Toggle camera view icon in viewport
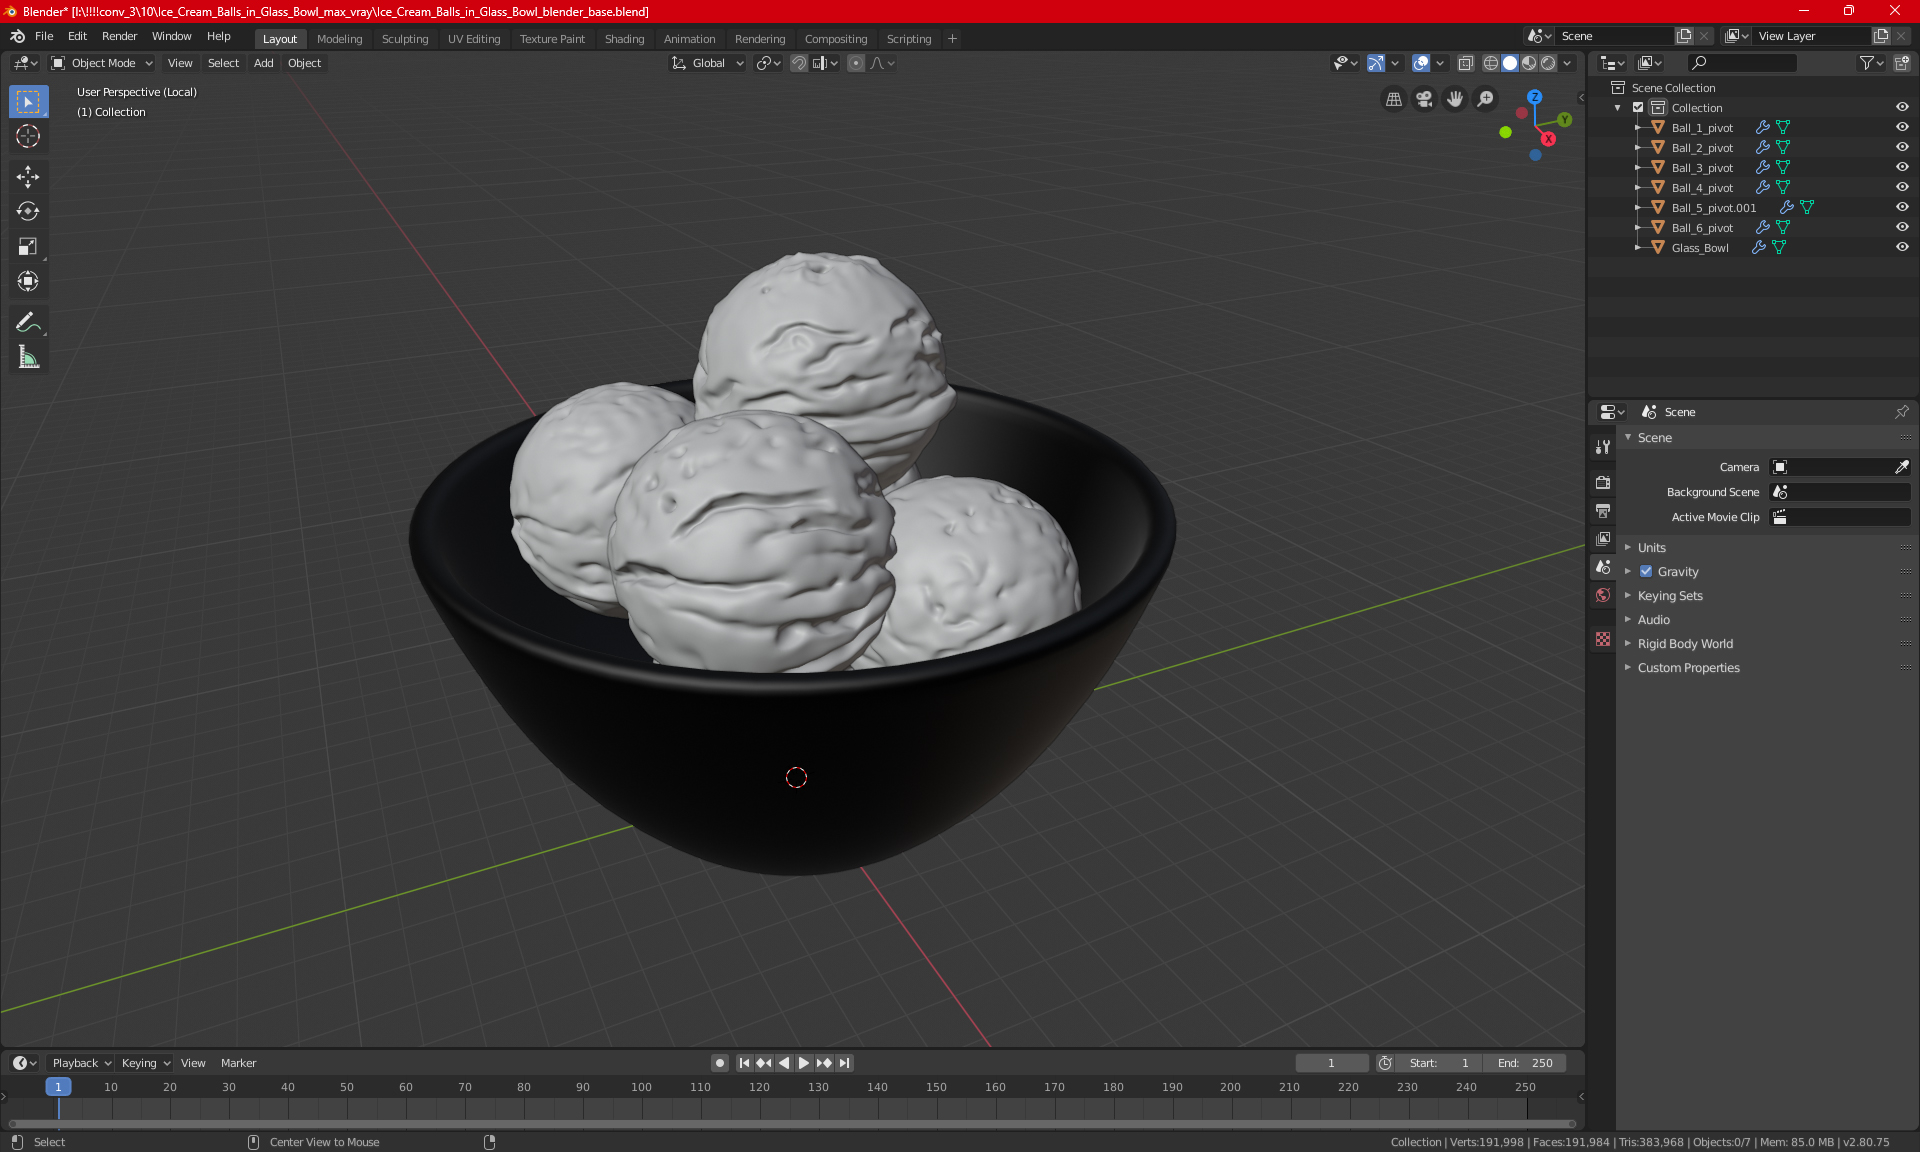The width and height of the screenshot is (1920, 1152). [1424, 99]
